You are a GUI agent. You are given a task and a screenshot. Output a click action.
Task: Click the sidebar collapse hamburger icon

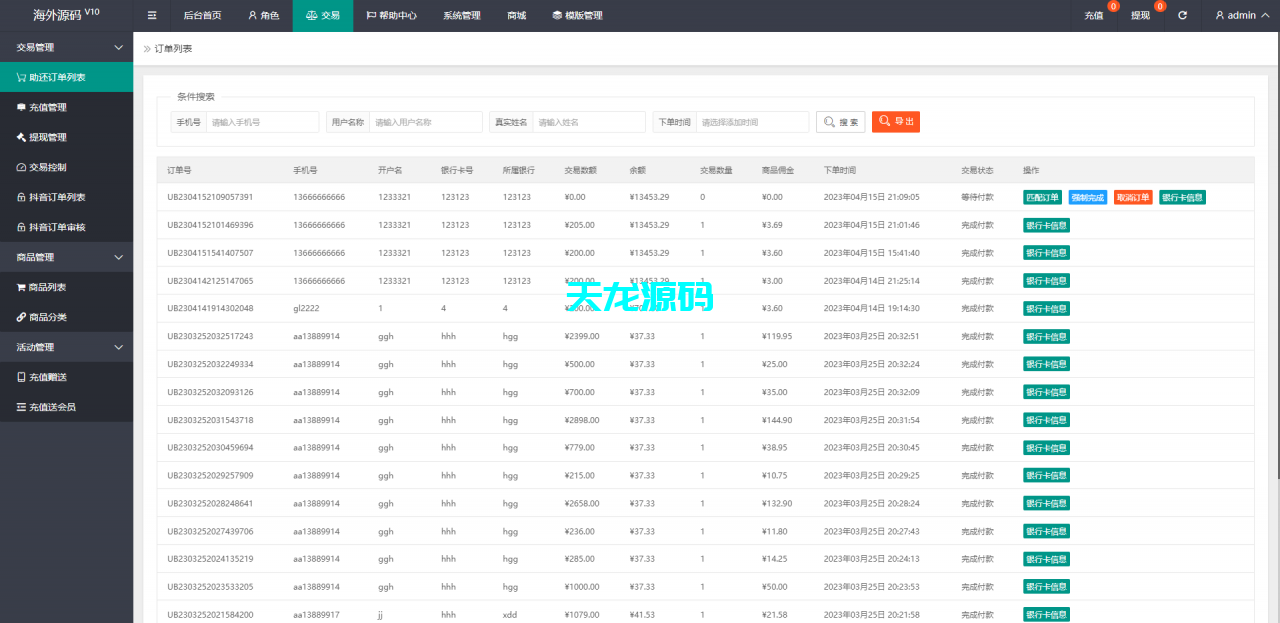pyautogui.click(x=151, y=15)
